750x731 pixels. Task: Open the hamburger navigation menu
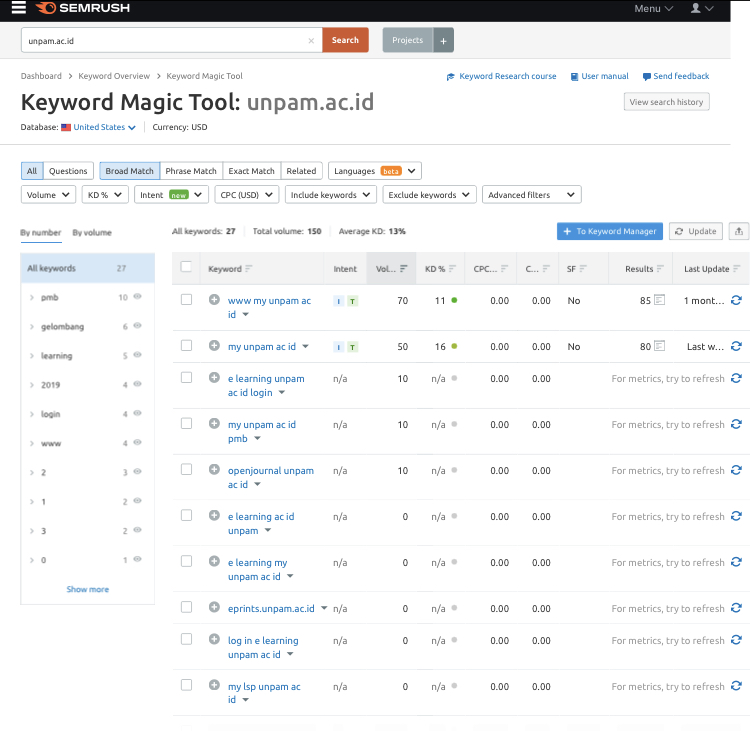(19, 8)
